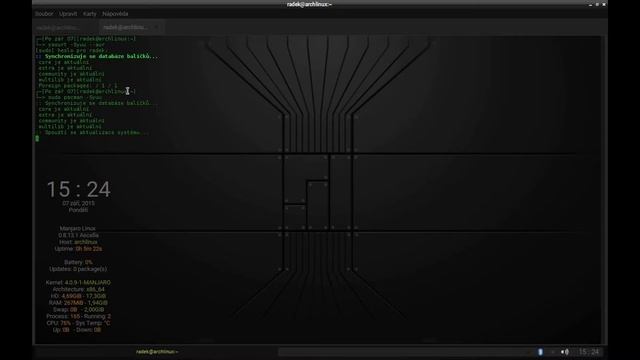The width and height of the screenshot is (640, 360).
Task: Click the 'Battery: 0%' line
Action: pos(78,262)
